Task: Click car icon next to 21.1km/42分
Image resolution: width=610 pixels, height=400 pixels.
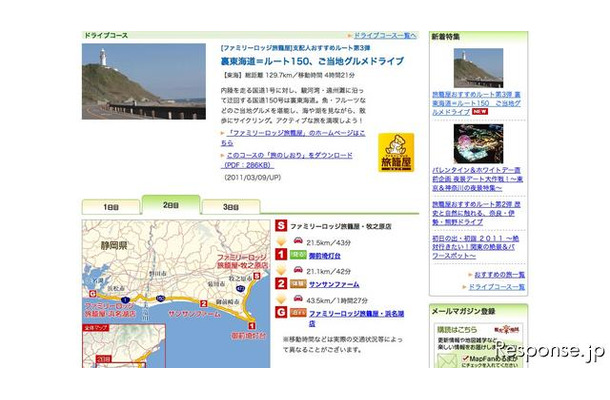Action: point(298,269)
